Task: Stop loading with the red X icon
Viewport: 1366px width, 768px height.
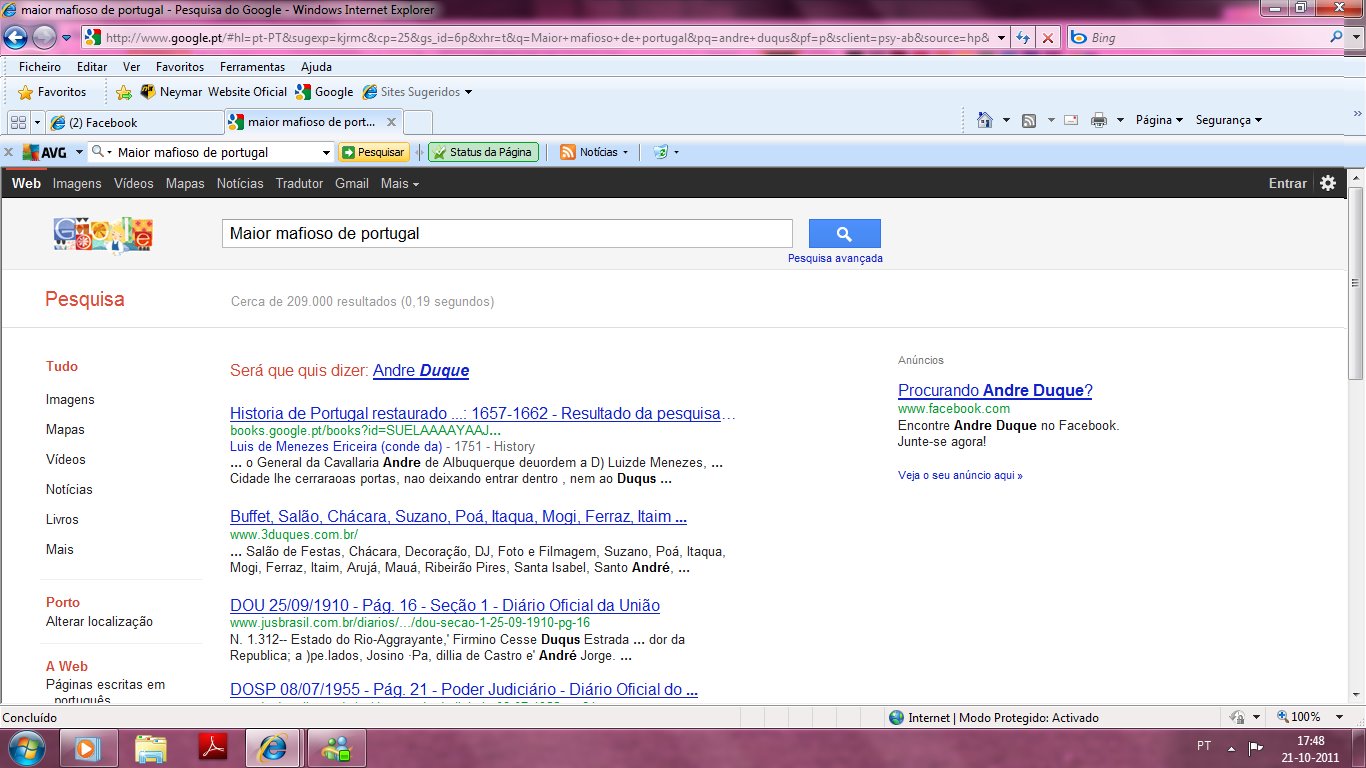Action: click(1047, 38)
